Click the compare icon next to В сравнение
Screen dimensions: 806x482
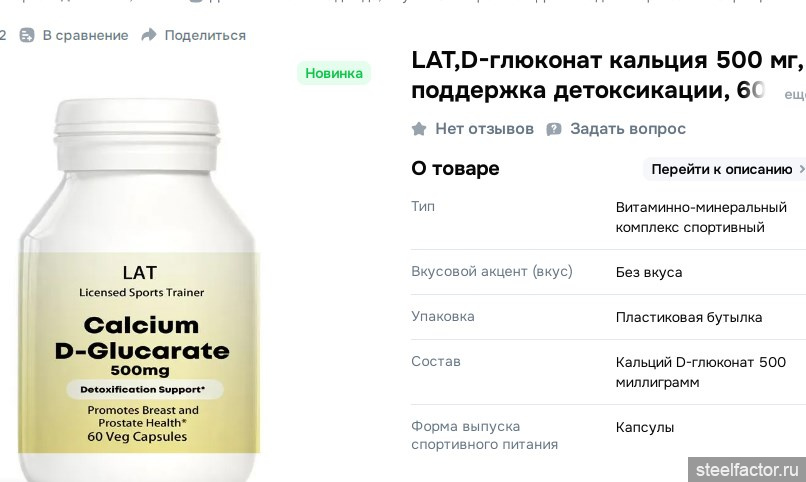(27, 35)
